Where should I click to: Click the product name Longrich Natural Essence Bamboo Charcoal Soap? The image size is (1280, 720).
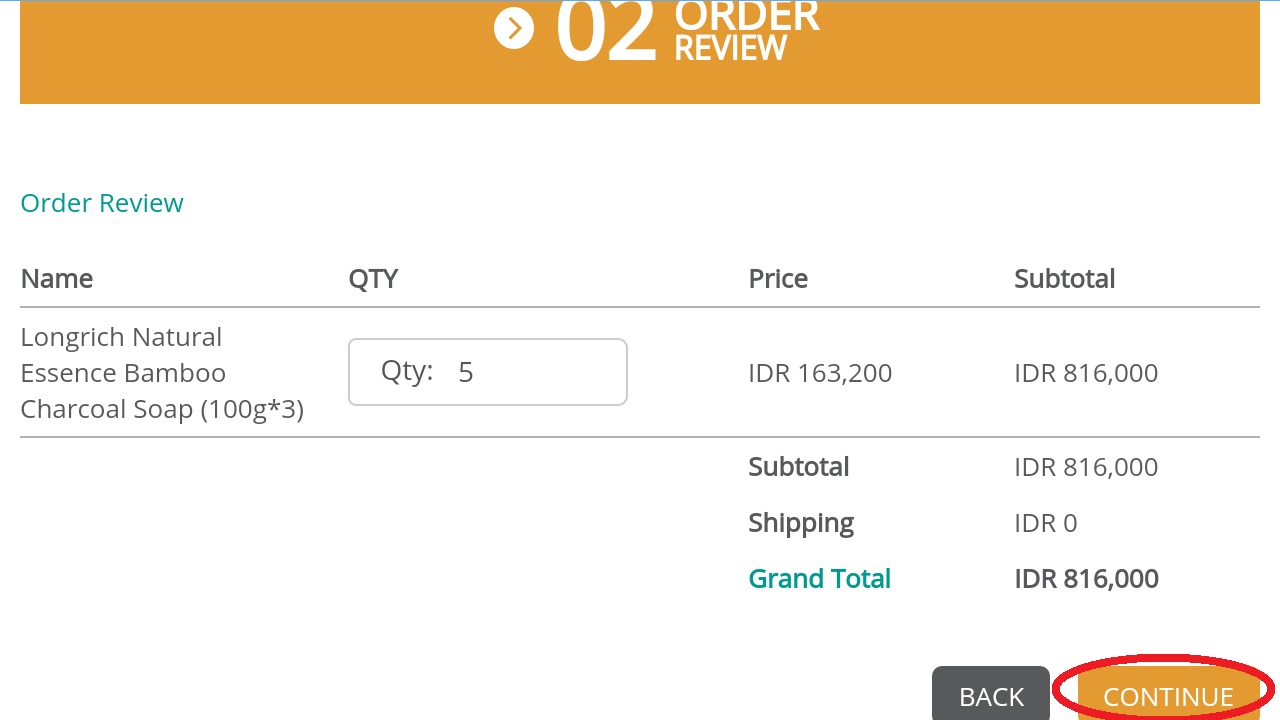click(x=162, y=373)
